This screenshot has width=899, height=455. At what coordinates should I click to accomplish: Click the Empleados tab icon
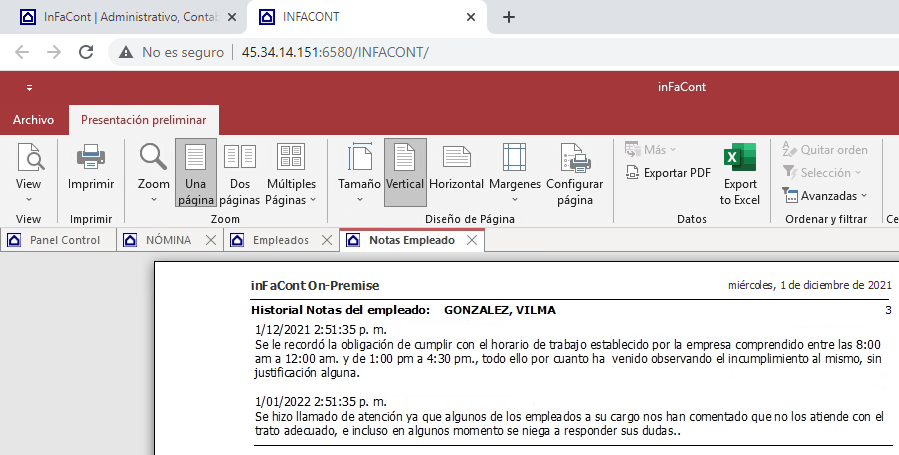[x=237, y=240]
